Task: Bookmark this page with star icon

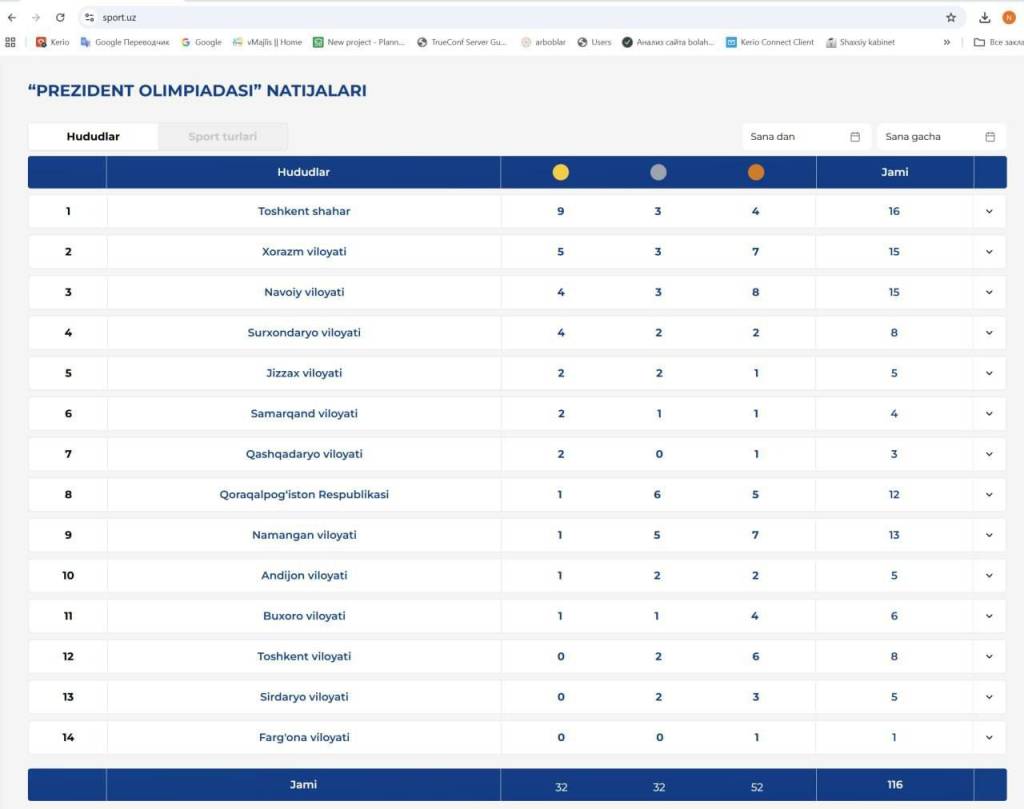Action: point(951,17)
